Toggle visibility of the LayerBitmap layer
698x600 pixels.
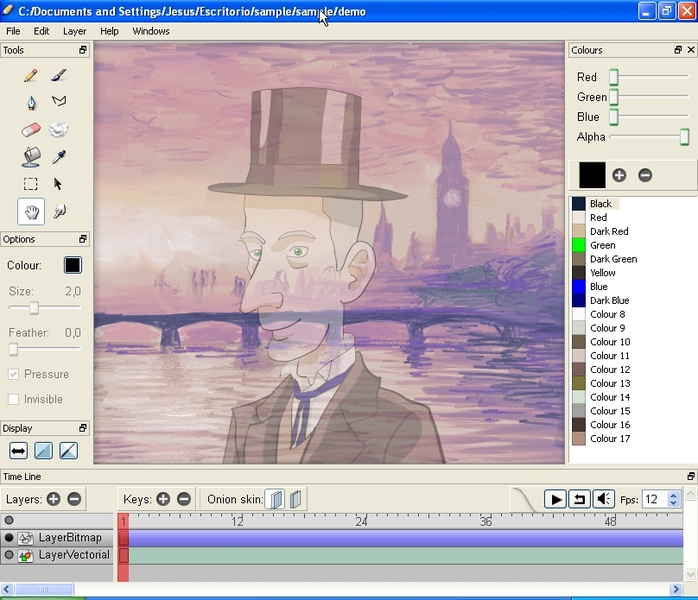tap(9, 538)
